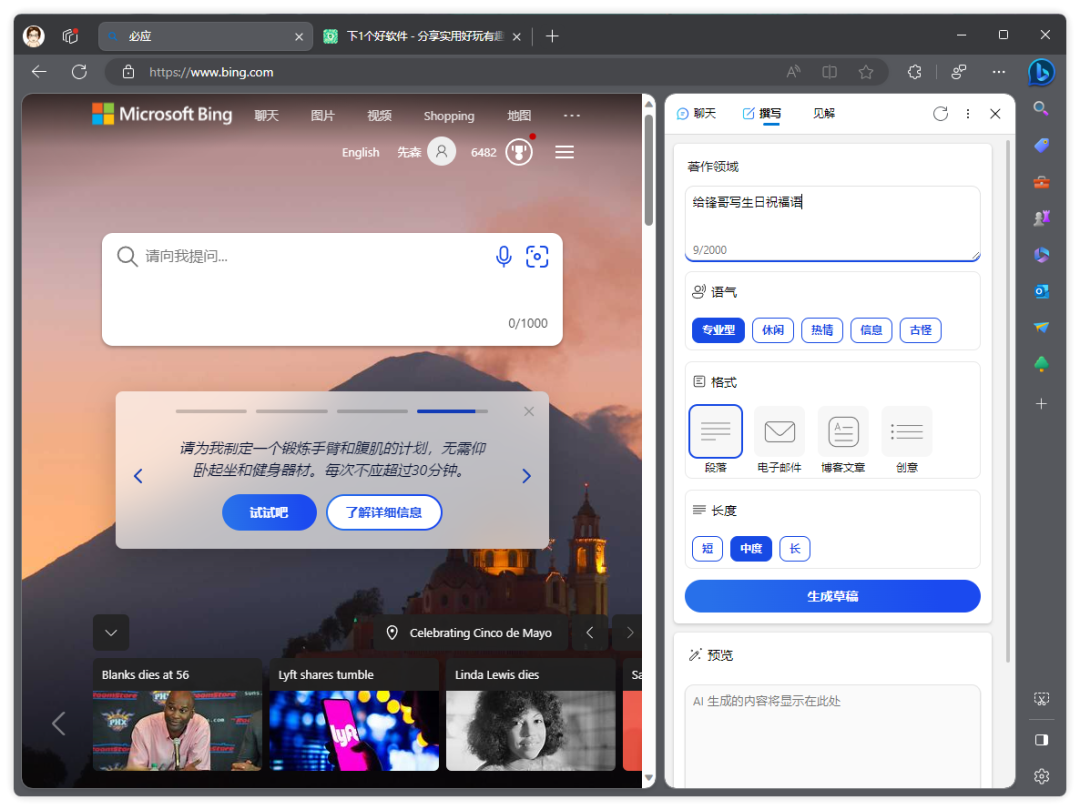The width and height of the screenshot is (1080, 810).
Task: Switch Bing language to English
Action: click(x=360, y=152)
